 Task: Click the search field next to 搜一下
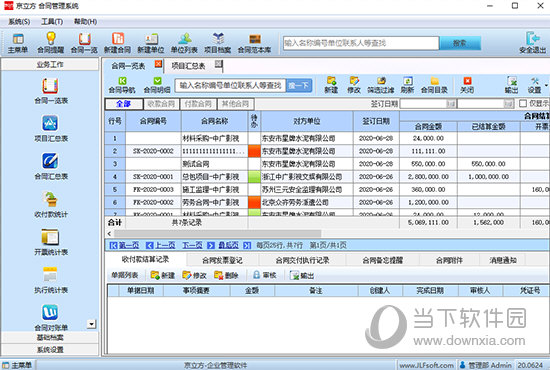click(x=231, y=85)
